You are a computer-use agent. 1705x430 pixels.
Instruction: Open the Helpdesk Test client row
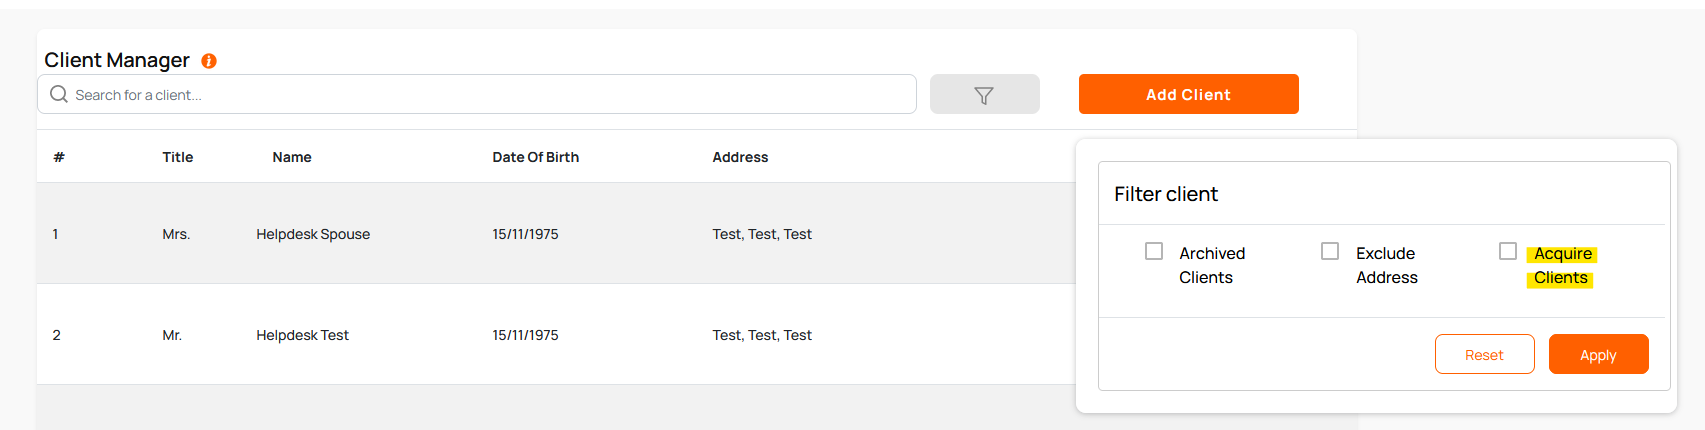pyautogui.click(x=302, y=335)
